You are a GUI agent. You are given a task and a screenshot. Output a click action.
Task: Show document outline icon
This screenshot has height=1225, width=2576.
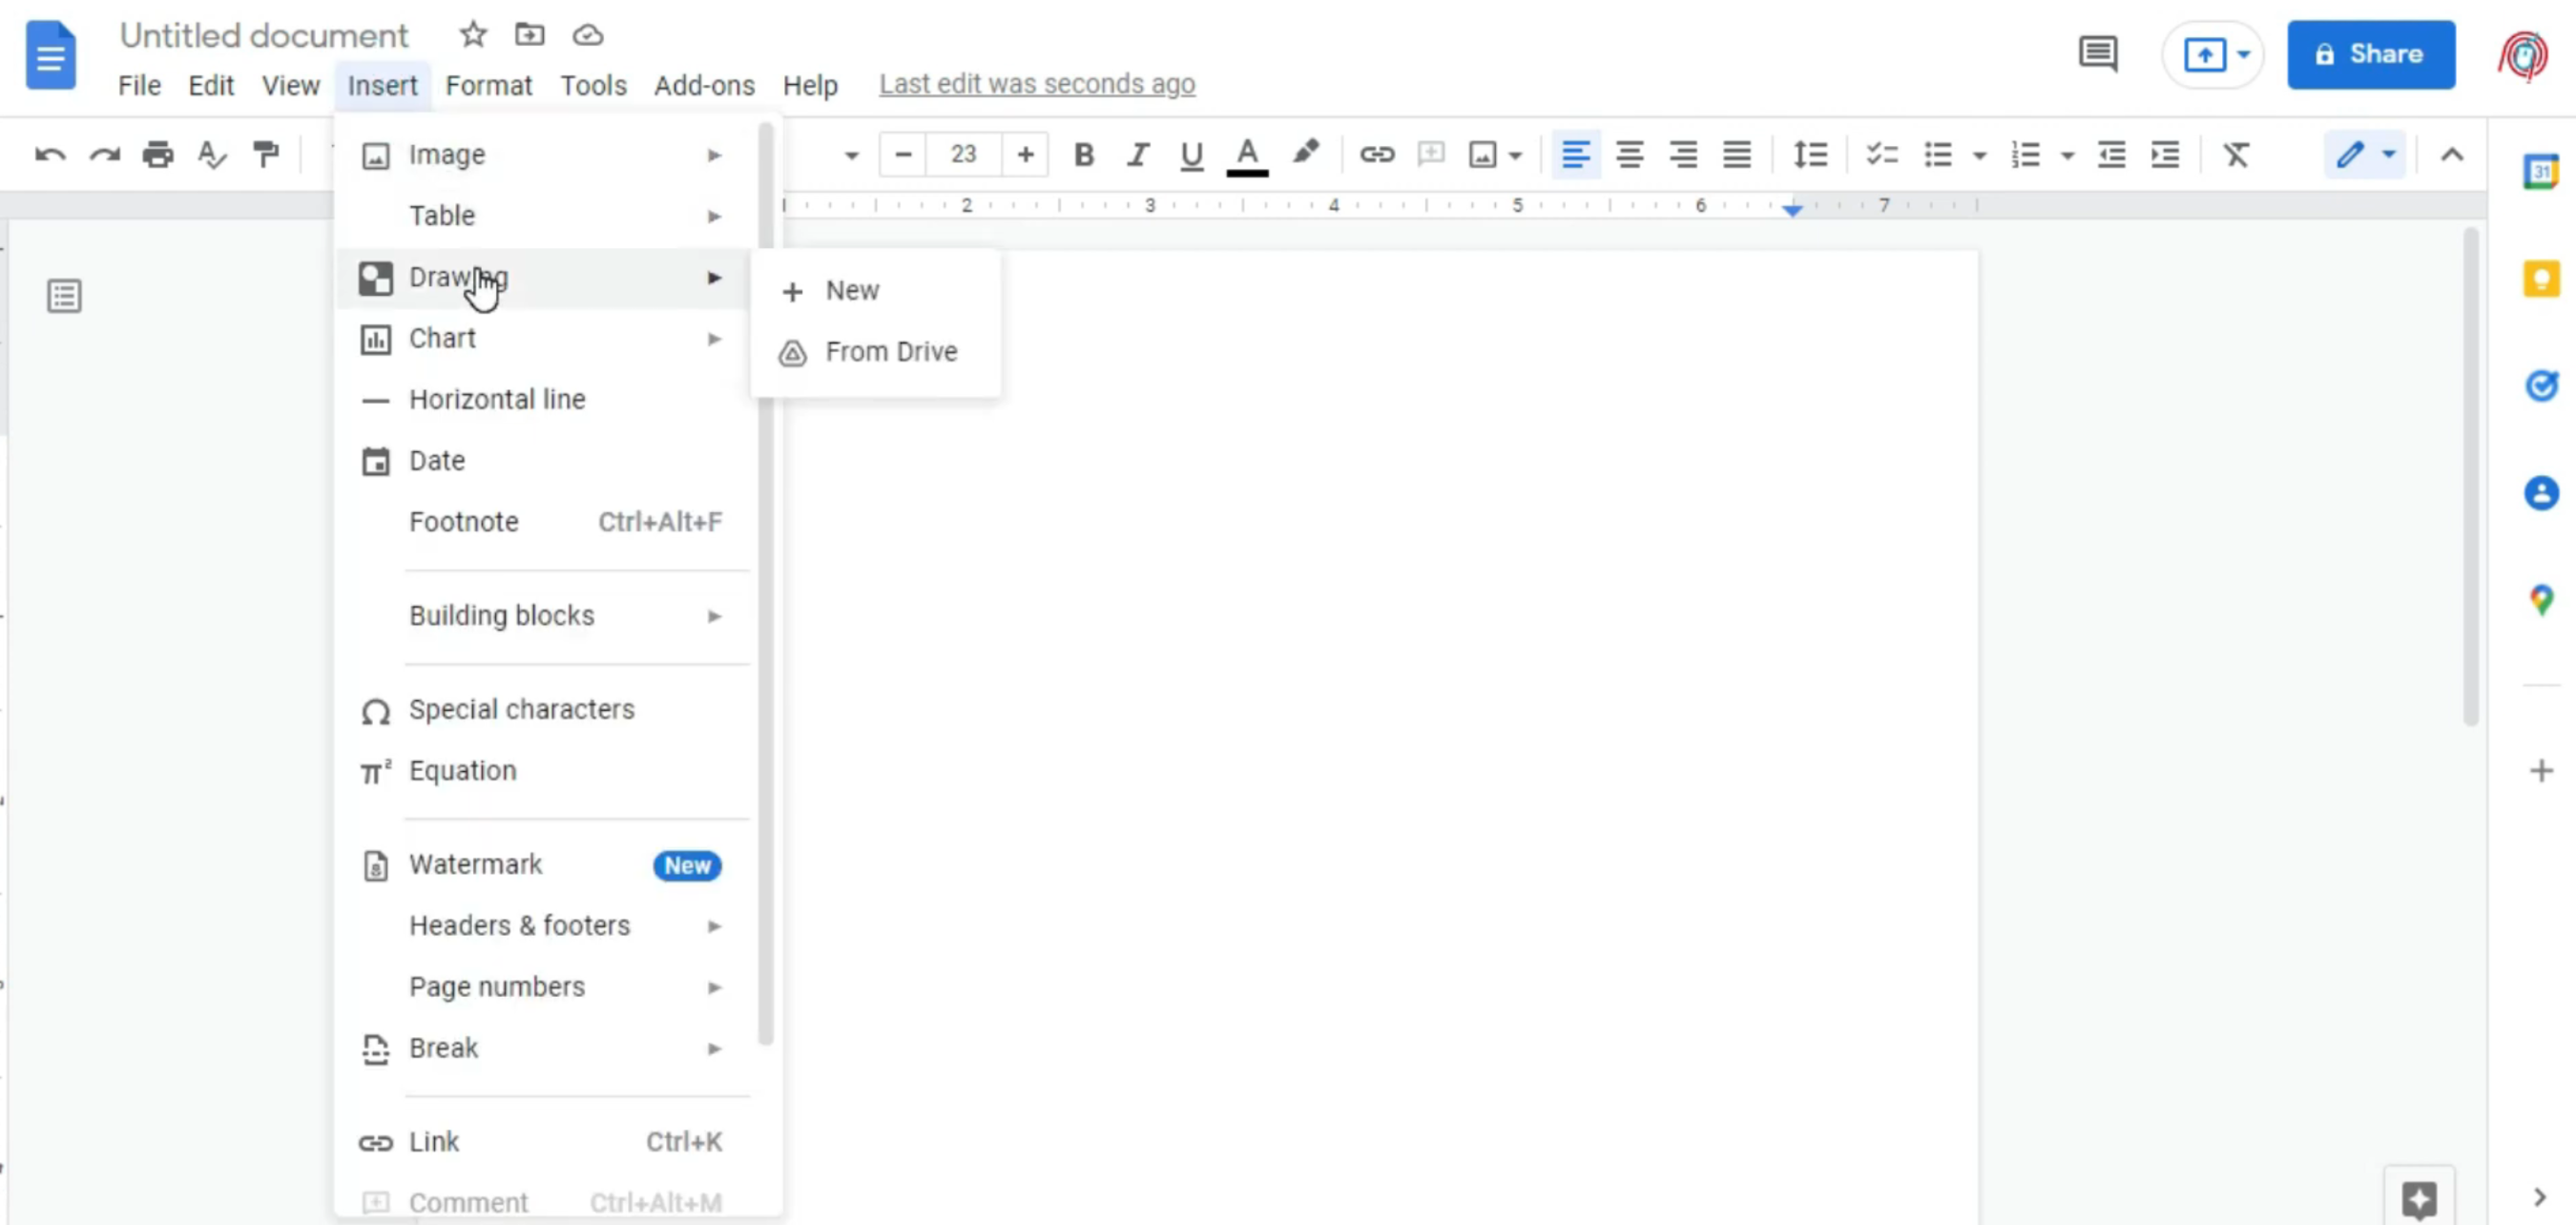(x=64, y=296)
